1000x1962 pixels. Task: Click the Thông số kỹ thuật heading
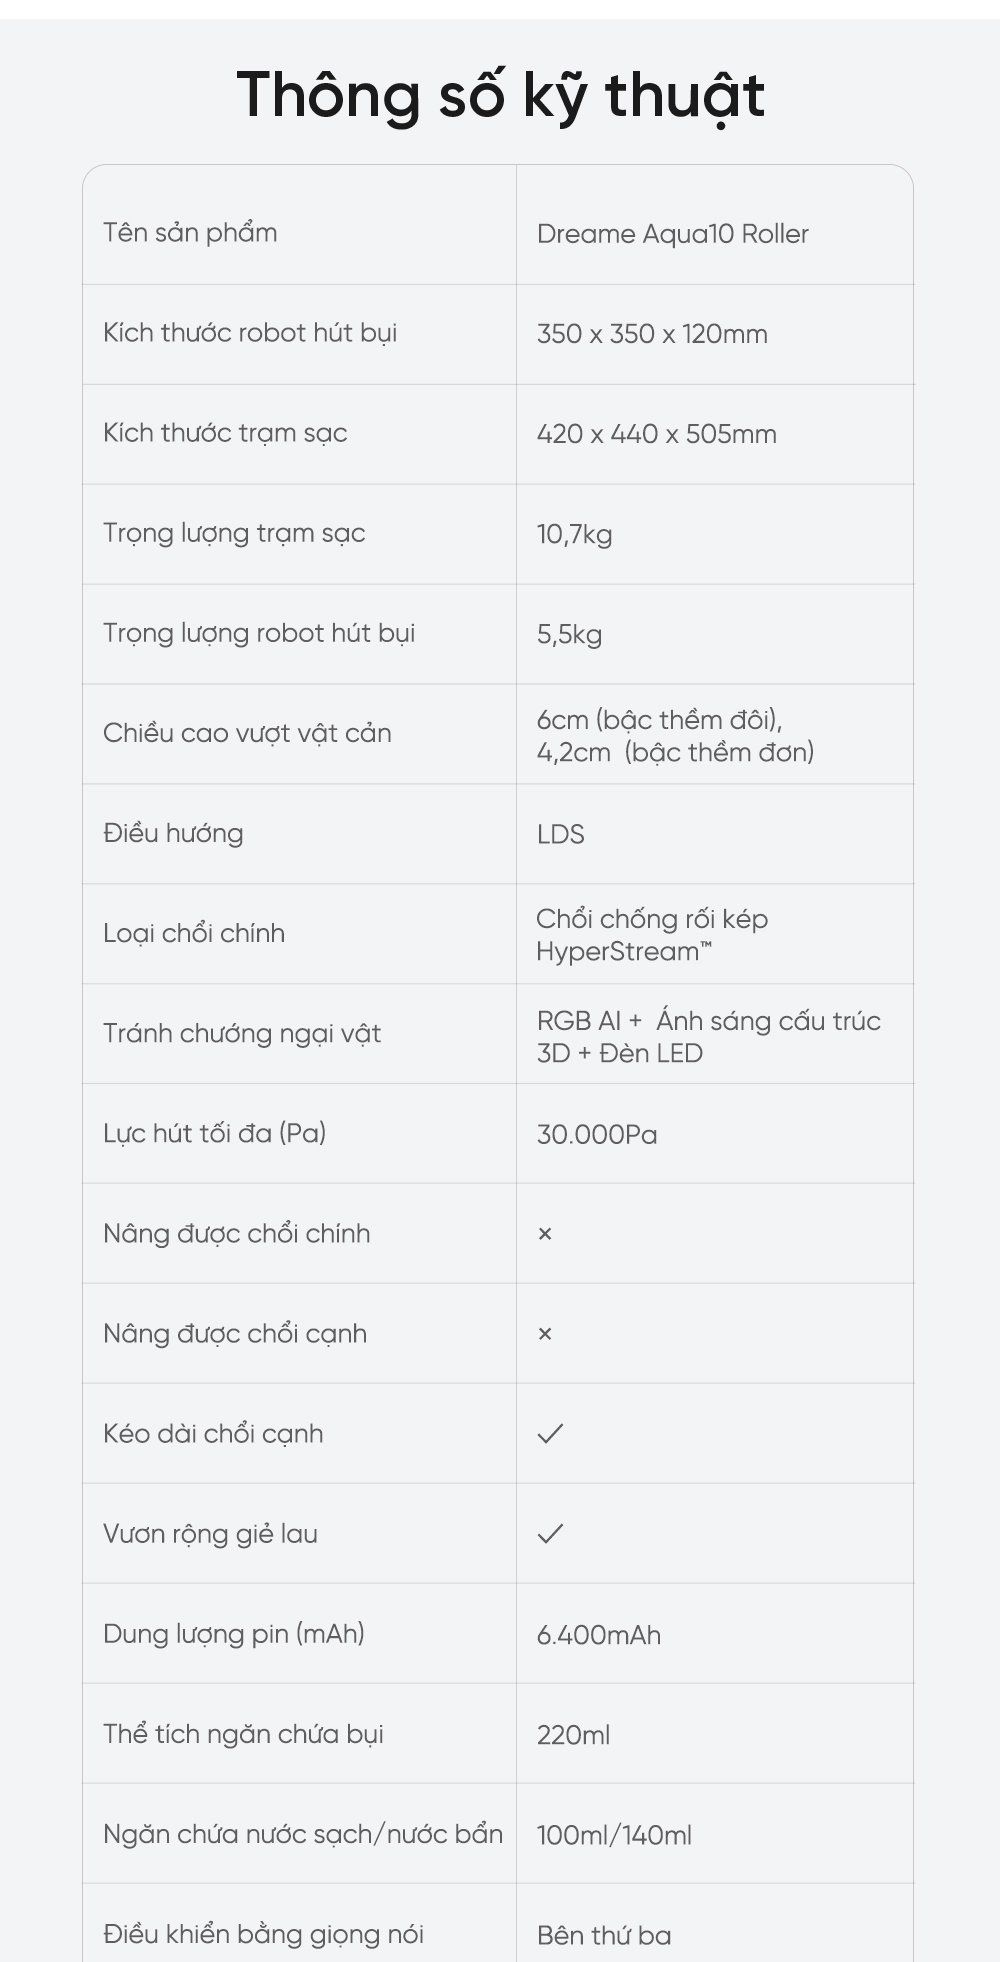coord(500,96)
